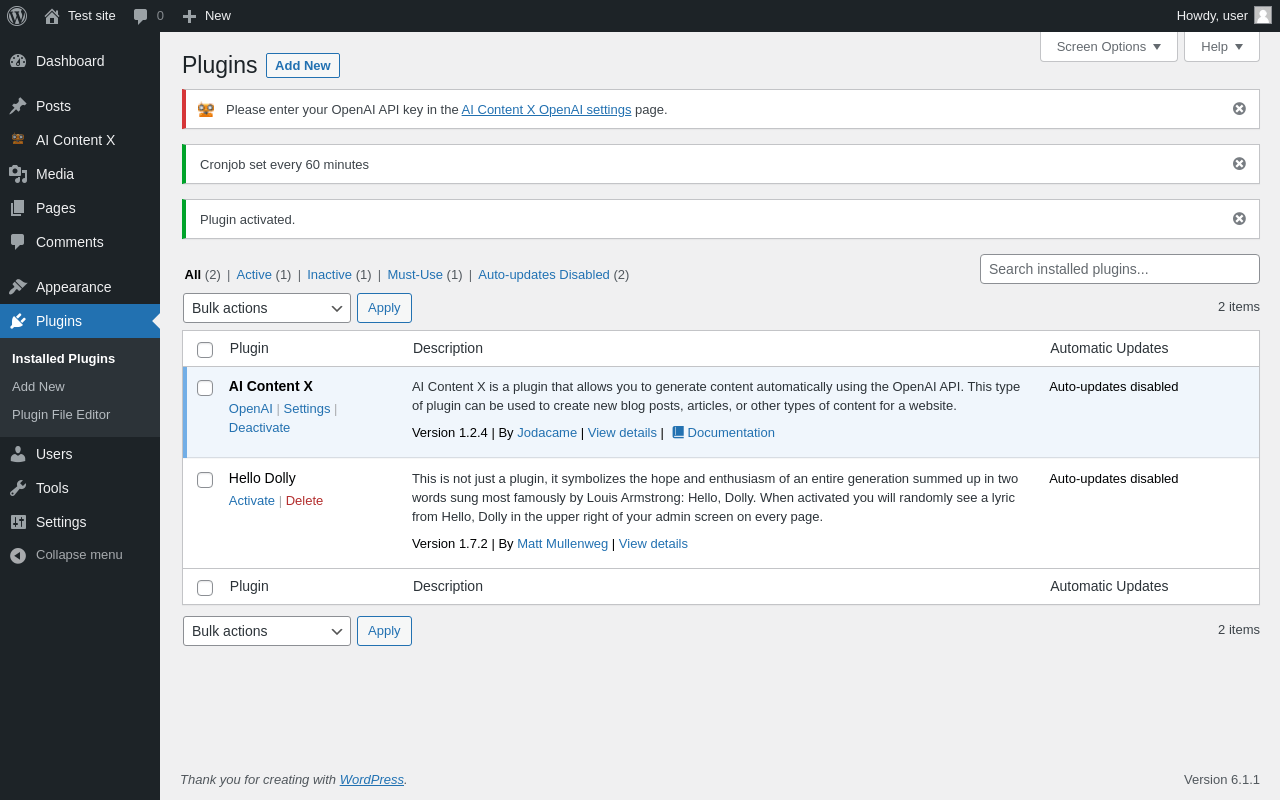Screen dimensions: 1280x800
Task: Expand the Help tab
Action: pyautogui.click(x=1221, y=46)
